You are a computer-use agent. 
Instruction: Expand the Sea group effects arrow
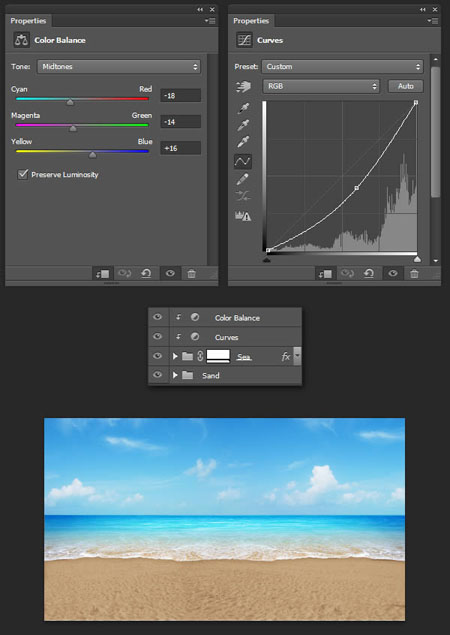[297, 356]
